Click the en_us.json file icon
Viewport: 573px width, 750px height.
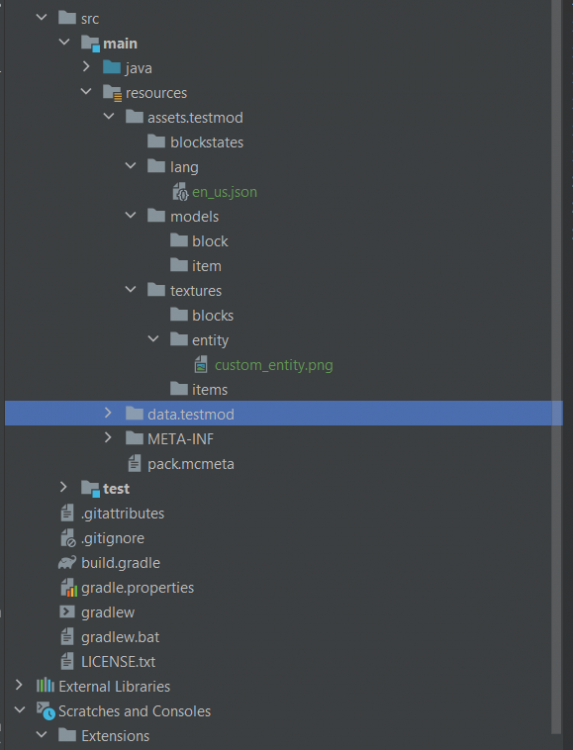[180, 192]
